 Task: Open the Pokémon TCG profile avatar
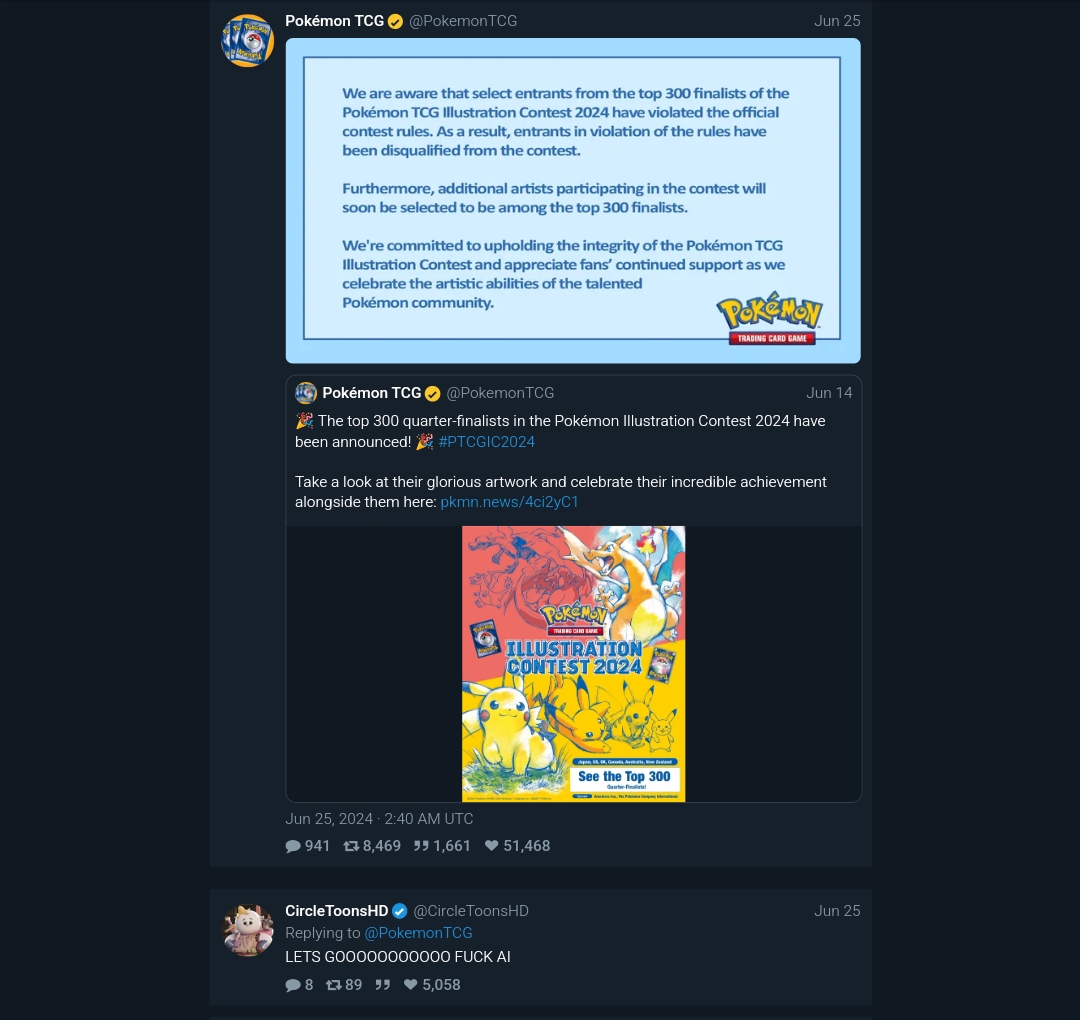247,41
